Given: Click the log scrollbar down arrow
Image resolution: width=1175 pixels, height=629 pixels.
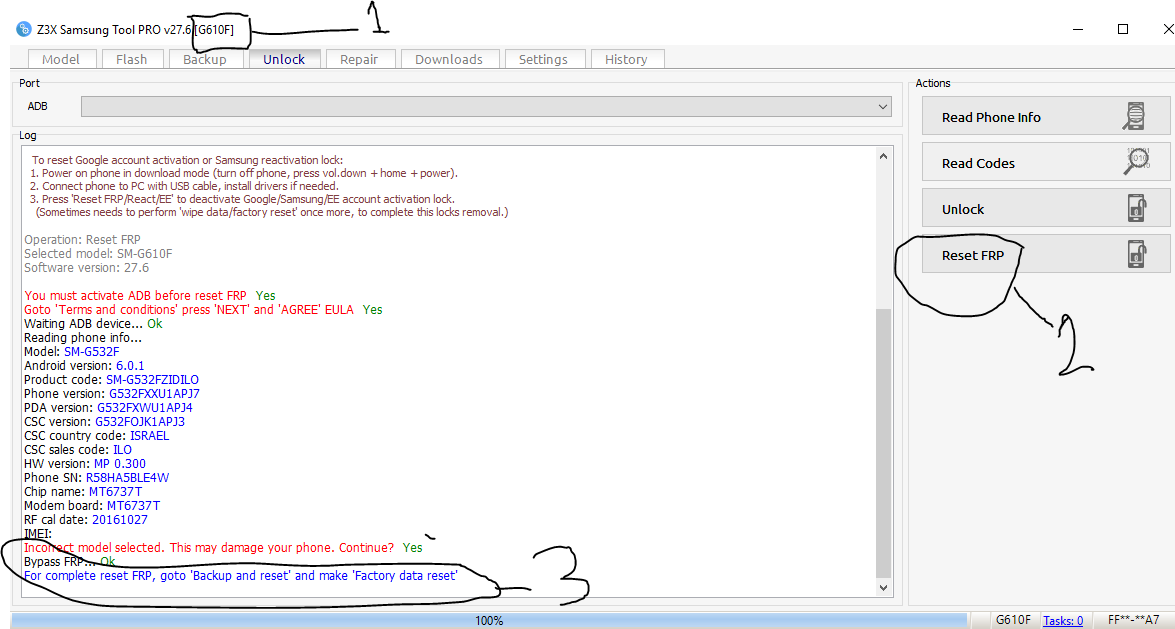Looking at the screenshot, I should [x=883, y=588].
